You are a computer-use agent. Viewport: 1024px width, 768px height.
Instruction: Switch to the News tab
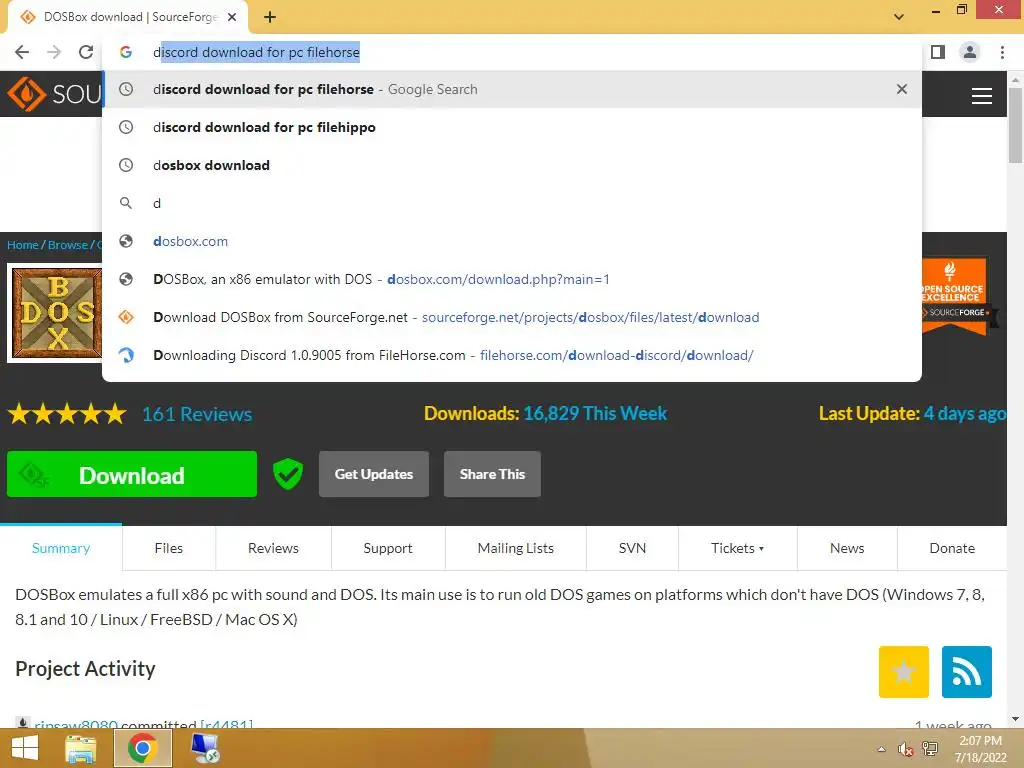tap(847, 548)
